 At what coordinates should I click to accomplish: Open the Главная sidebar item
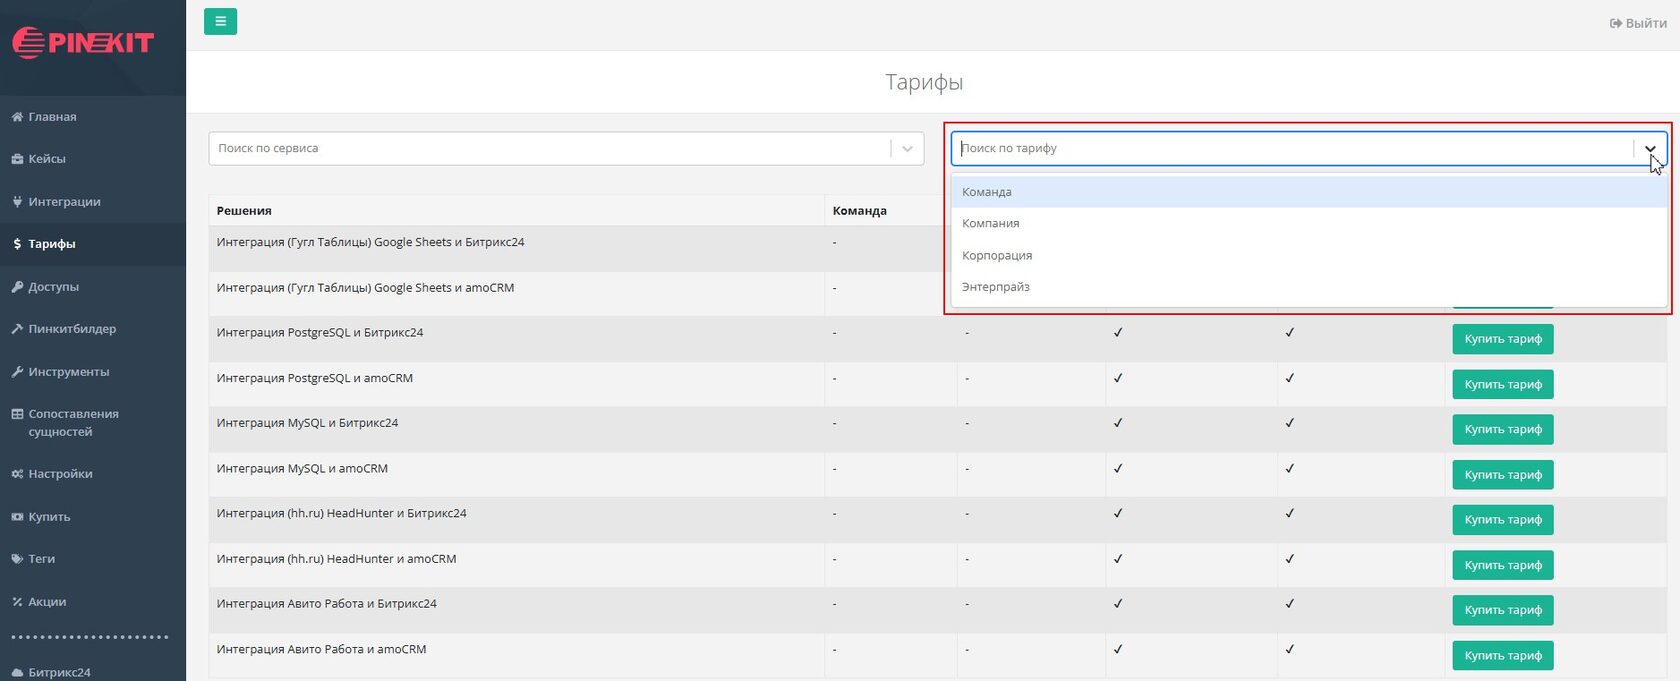click(x=93, y=117)
